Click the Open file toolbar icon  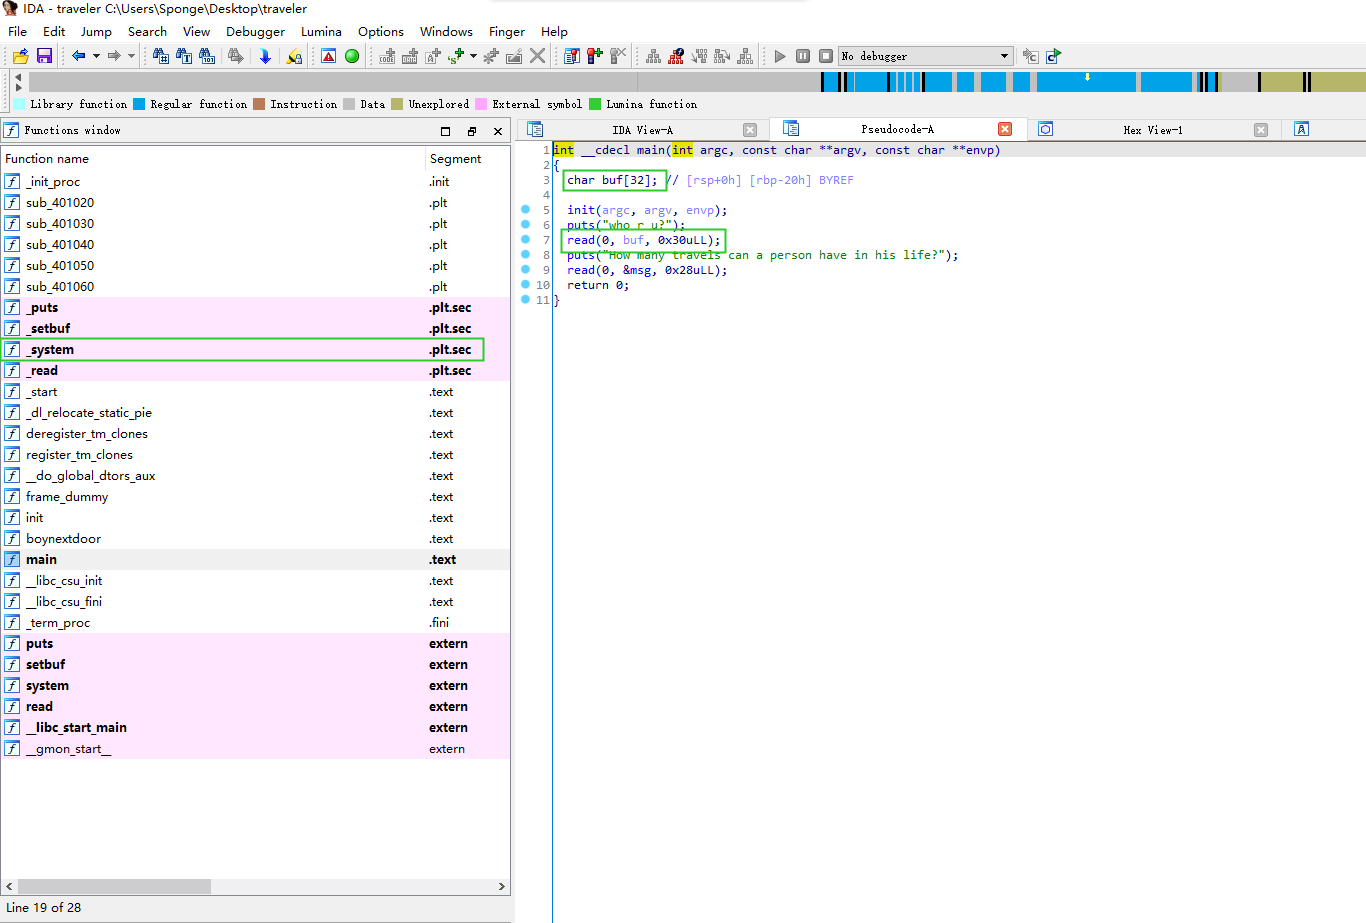click(20, 56)
